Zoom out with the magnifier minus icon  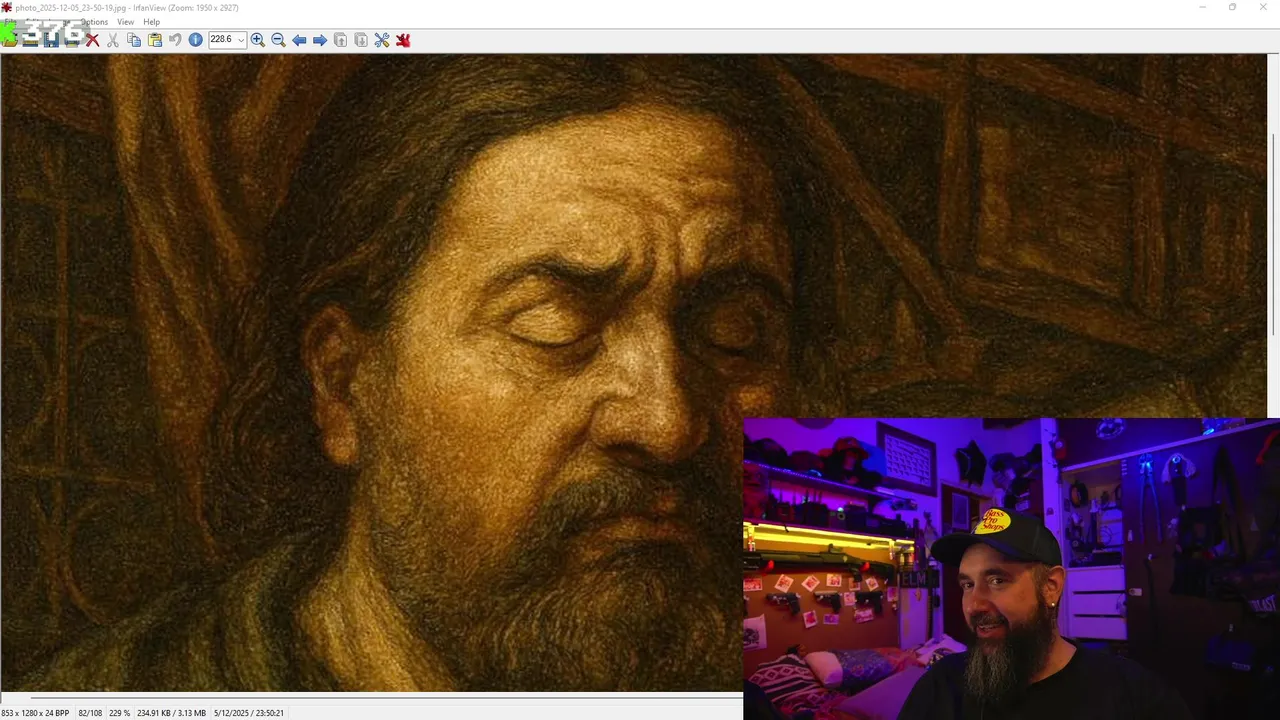tap(278, 40)
